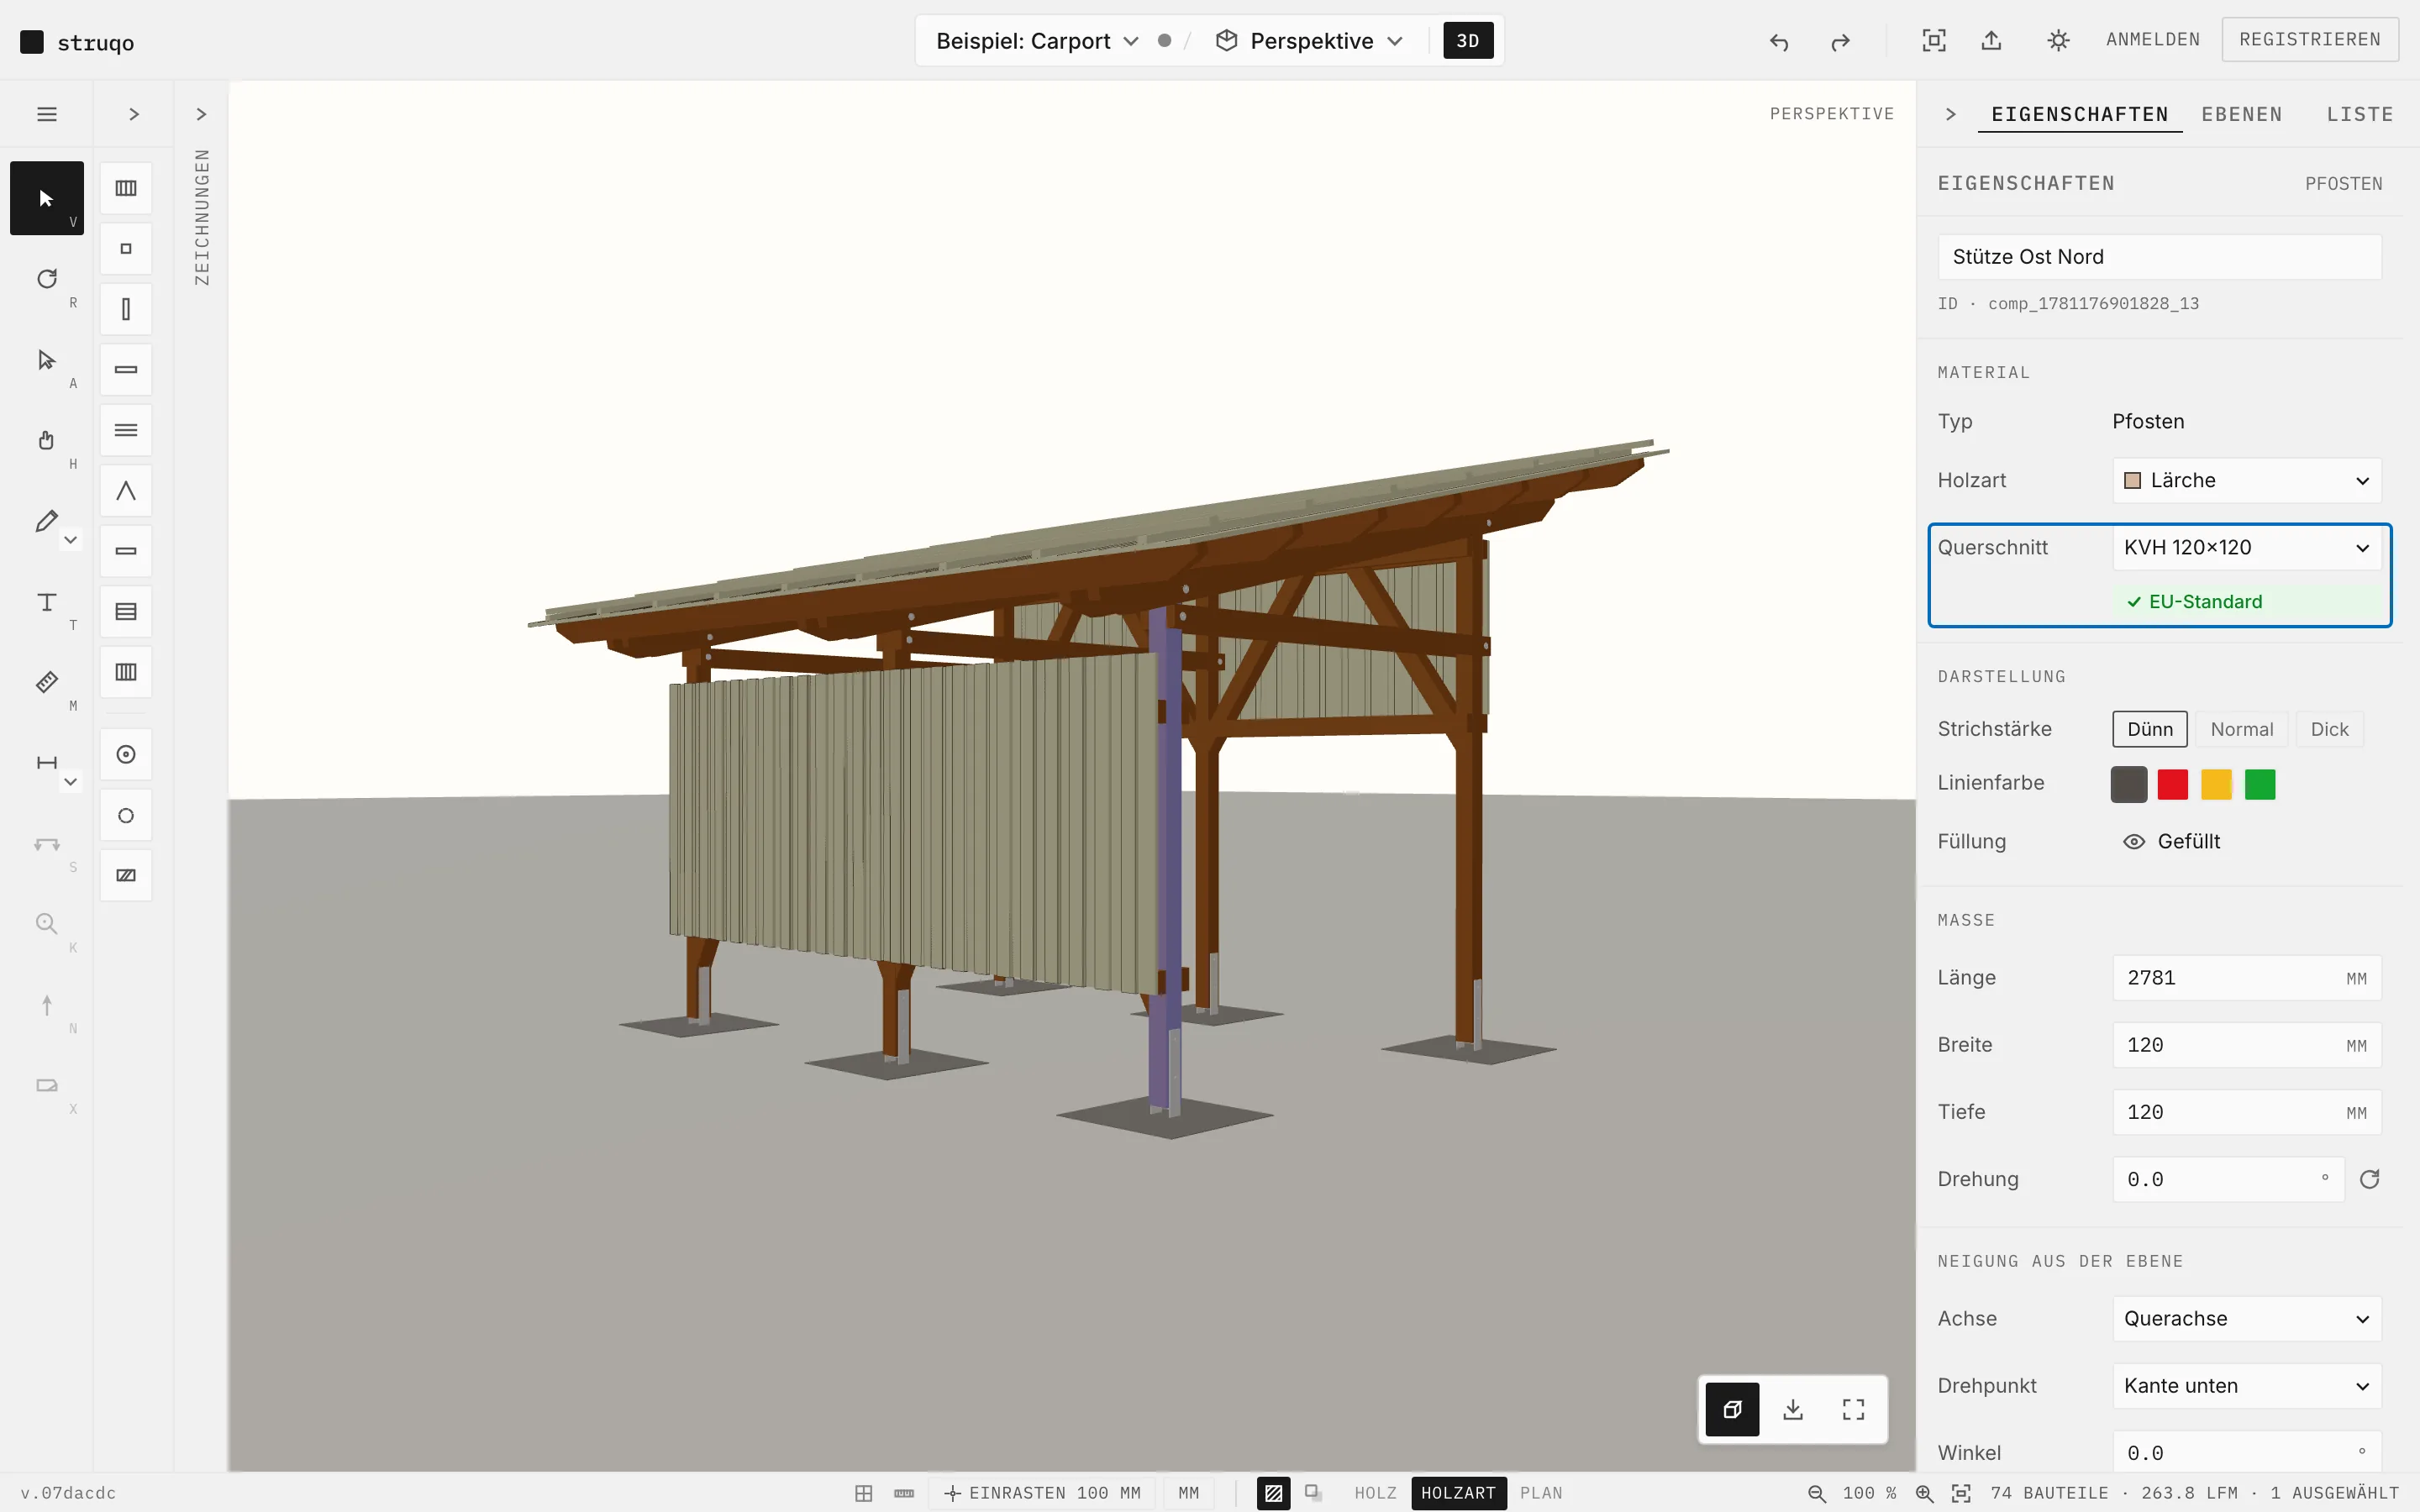Screen dimensions: 2420x1512
Task: Click the REGISTRIEREN button
Action: tap(2309, 39)
